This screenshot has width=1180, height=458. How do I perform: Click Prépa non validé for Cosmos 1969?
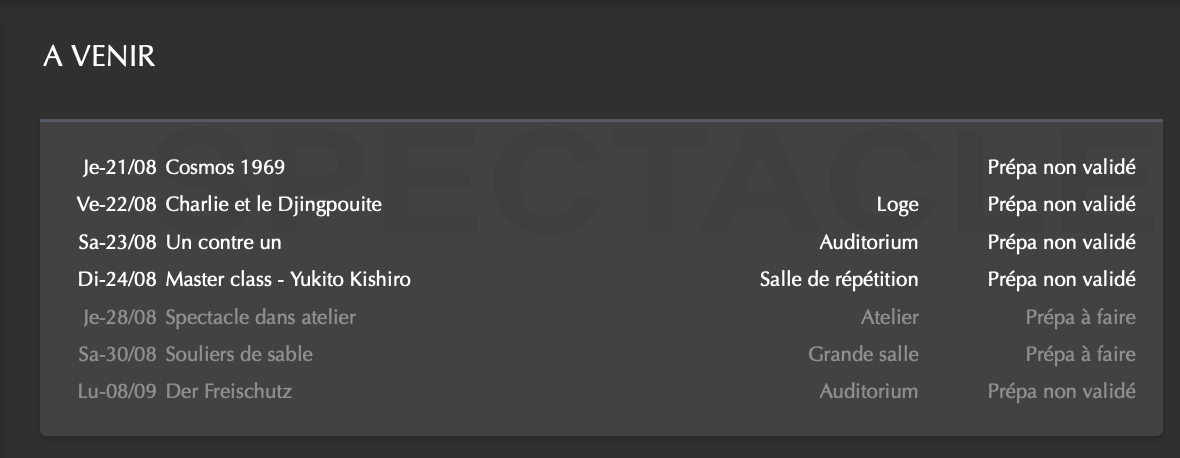[1061, 167]
